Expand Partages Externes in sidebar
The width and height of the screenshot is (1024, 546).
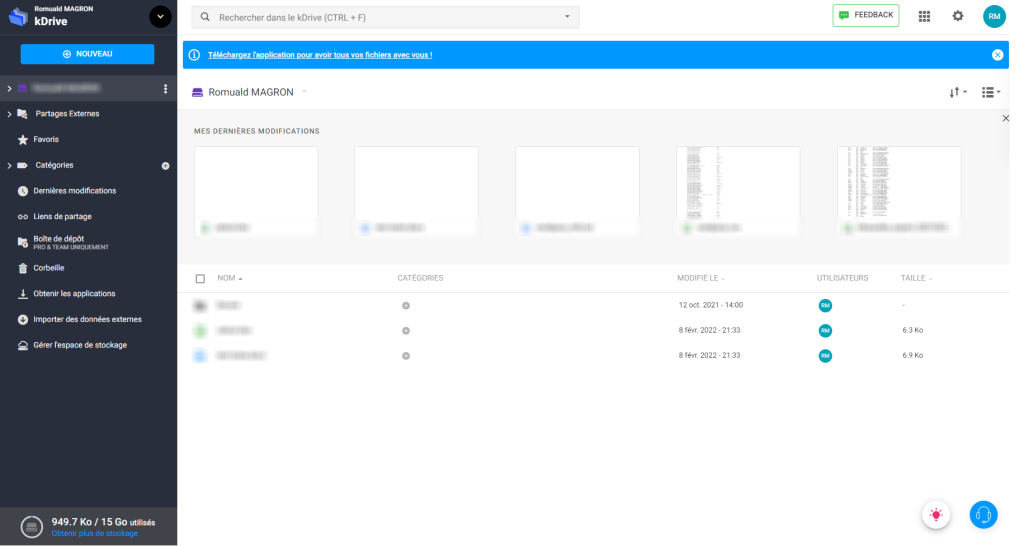9,114
